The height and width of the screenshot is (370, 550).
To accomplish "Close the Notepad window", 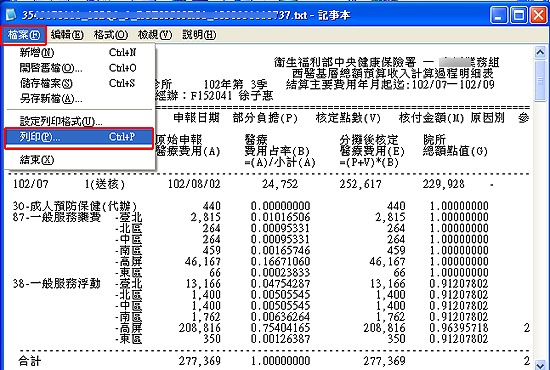I will (x=538, y=15).
